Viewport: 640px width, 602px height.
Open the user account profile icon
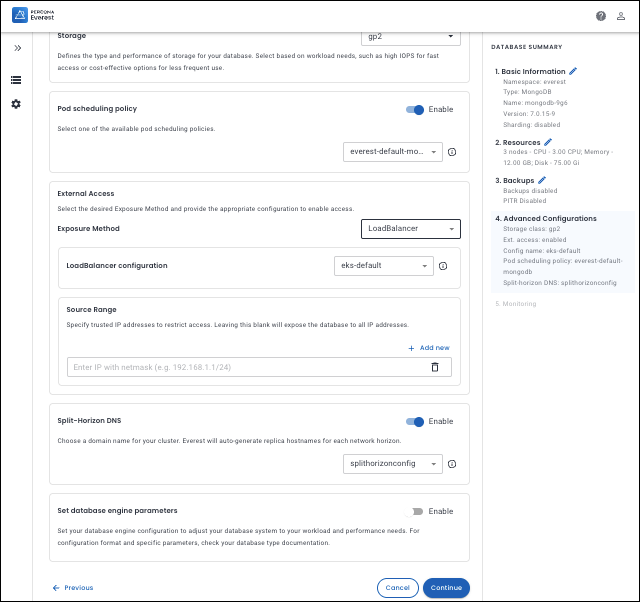coord(621,16)
